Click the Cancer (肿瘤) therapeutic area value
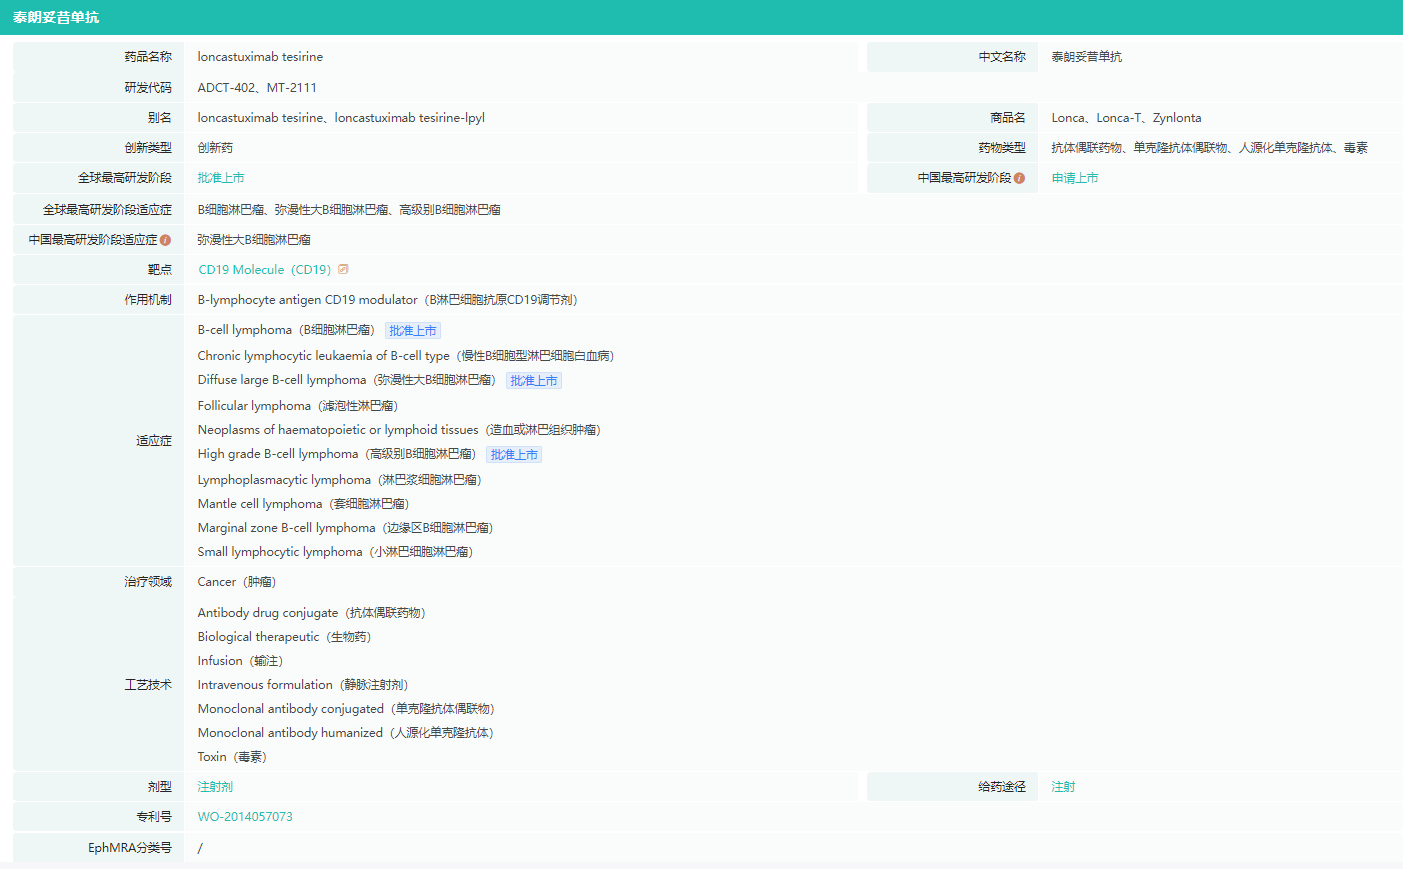Screen dimensions: 1403x869 (236, 582)
